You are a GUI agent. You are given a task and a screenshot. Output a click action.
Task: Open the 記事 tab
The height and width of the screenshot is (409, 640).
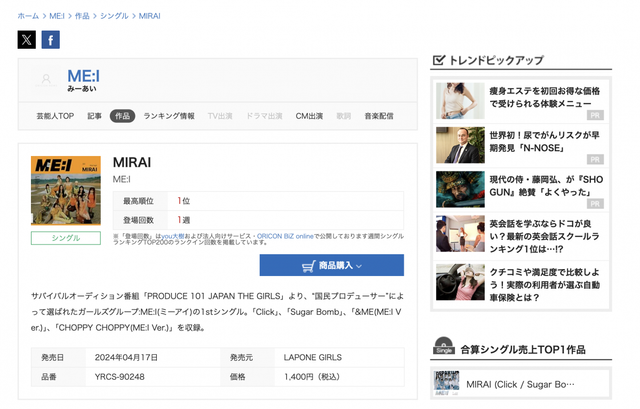tap(94, 116)
